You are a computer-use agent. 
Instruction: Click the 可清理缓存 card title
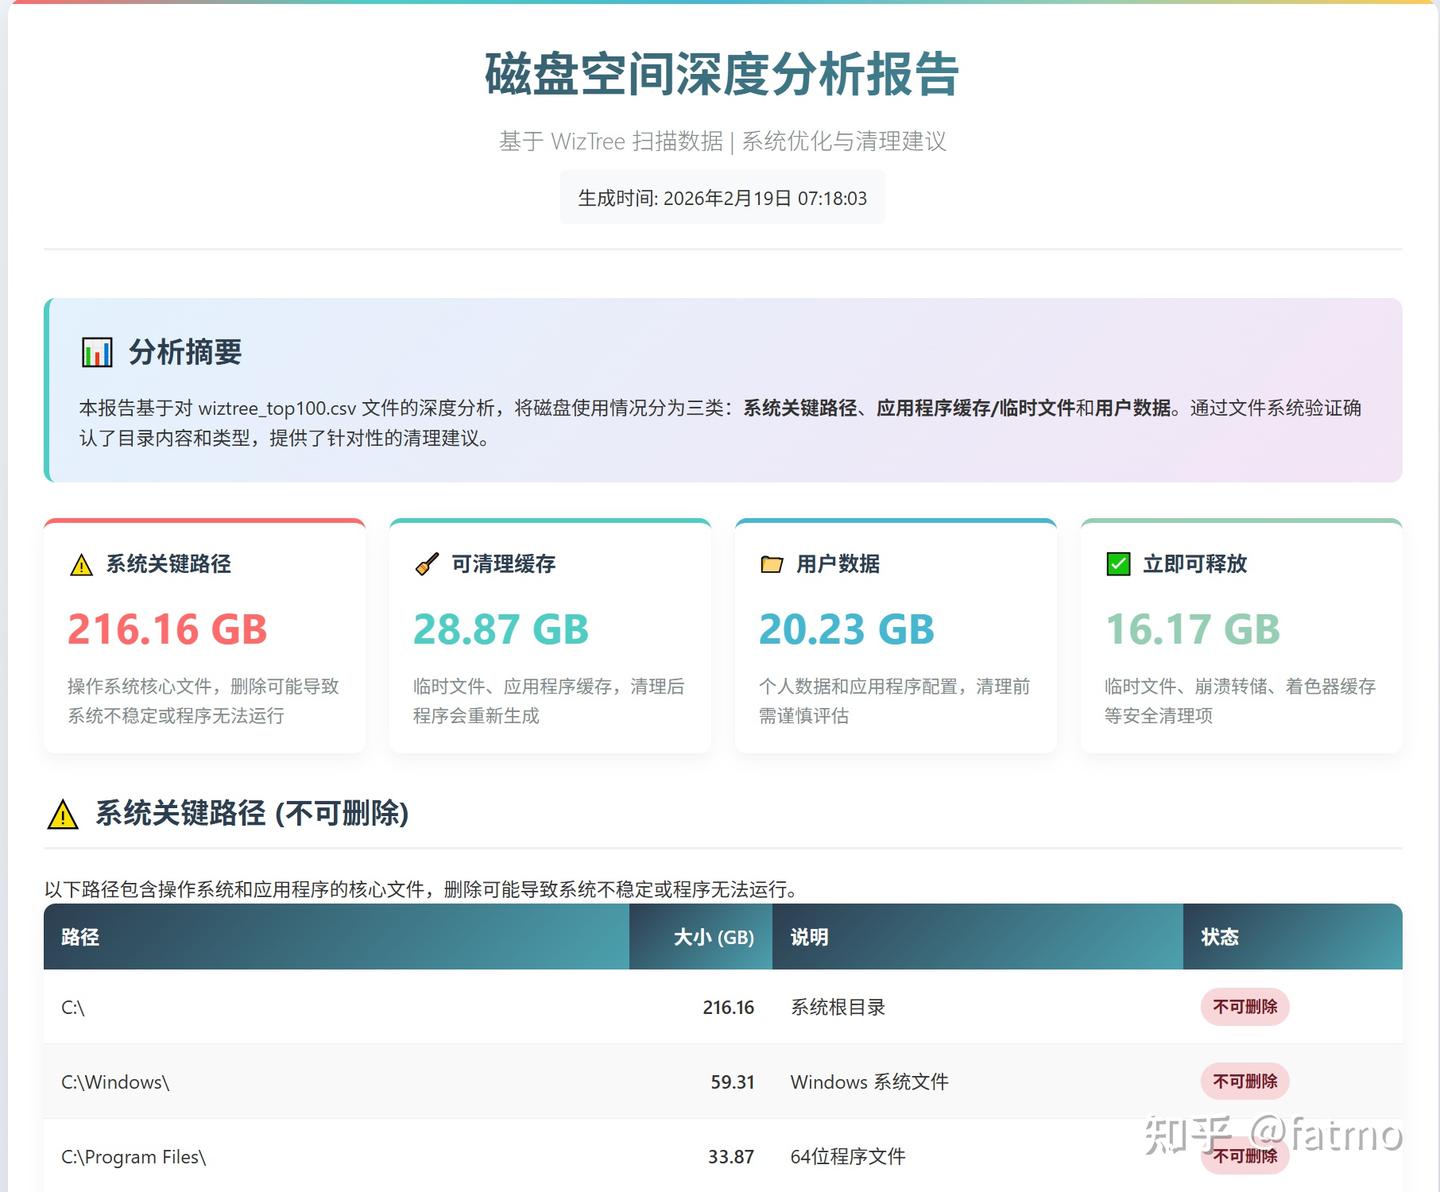pos(504,564)
